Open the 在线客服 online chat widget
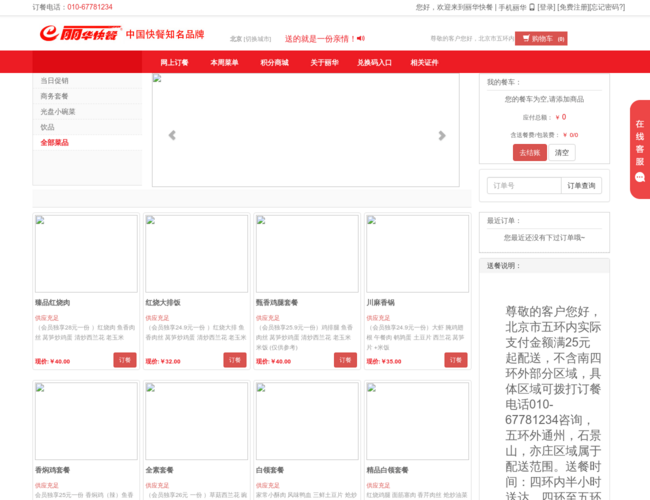The width and height of the screenshot is (650, 500). pos(639,149)
